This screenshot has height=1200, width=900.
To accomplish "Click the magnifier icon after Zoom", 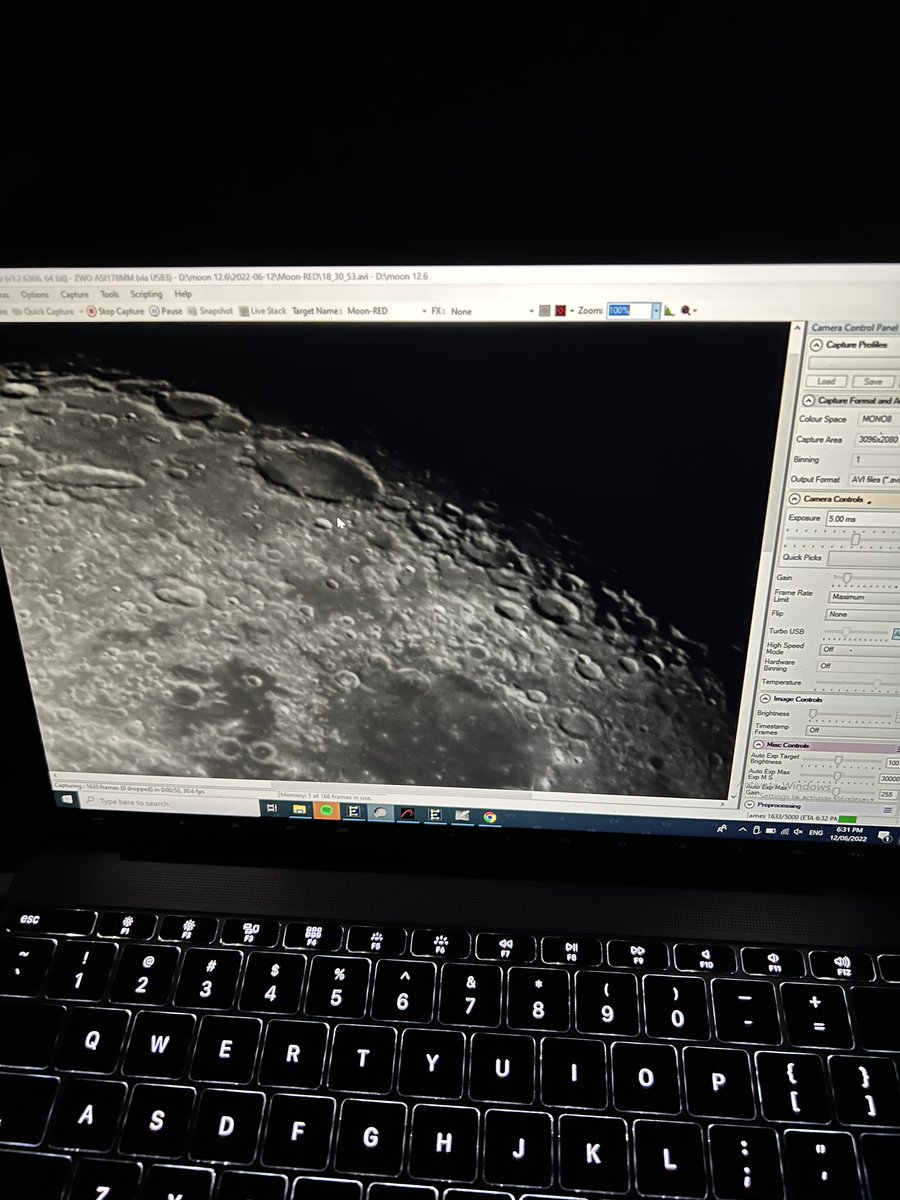I will coord(688,311).
